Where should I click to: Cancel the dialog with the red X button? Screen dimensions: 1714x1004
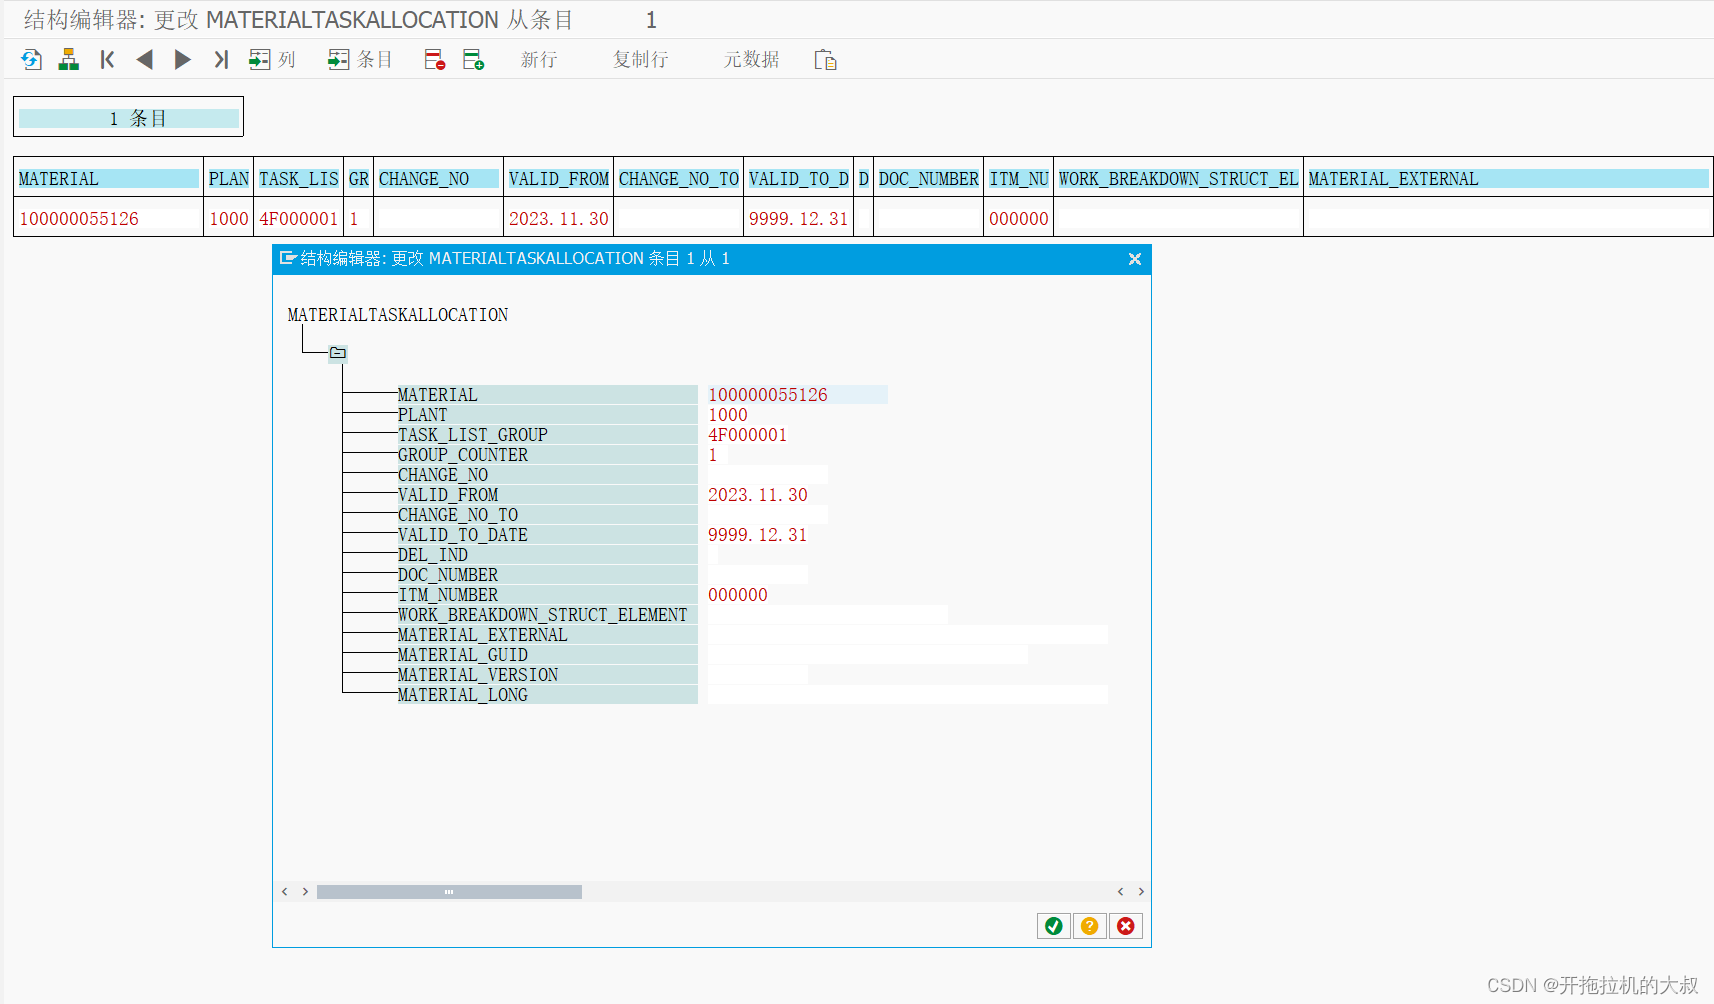(x=1126, y=926)
